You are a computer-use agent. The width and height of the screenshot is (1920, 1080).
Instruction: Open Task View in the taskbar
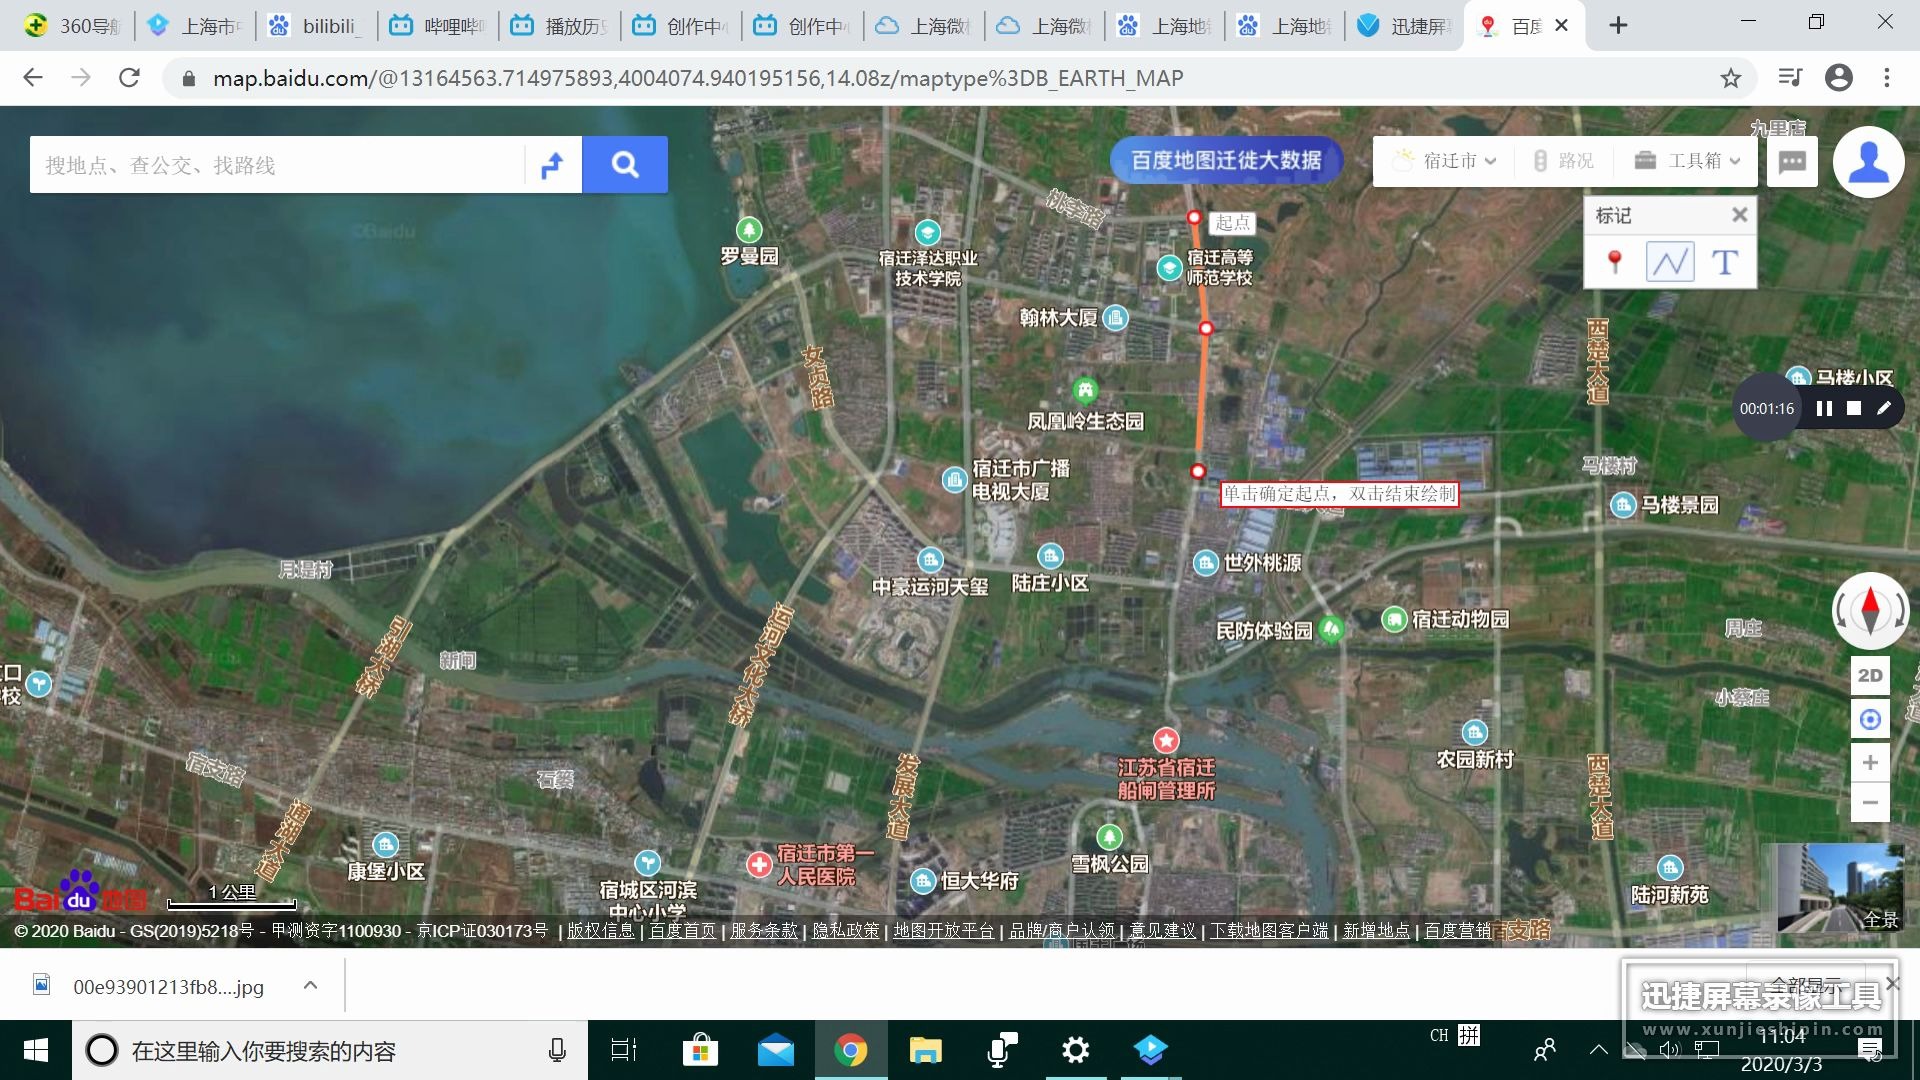624,1050
